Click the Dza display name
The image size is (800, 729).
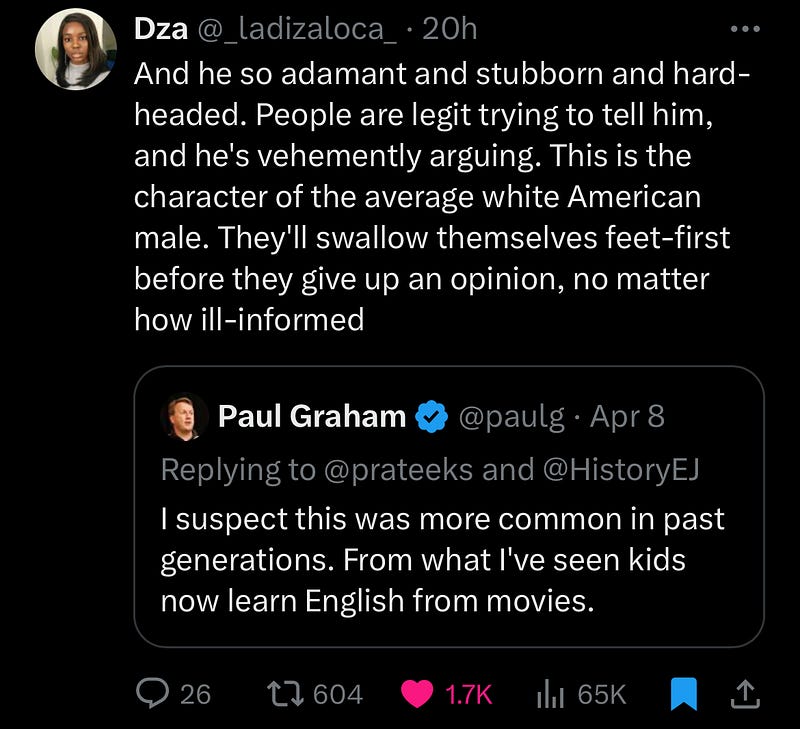pos(160,30)
